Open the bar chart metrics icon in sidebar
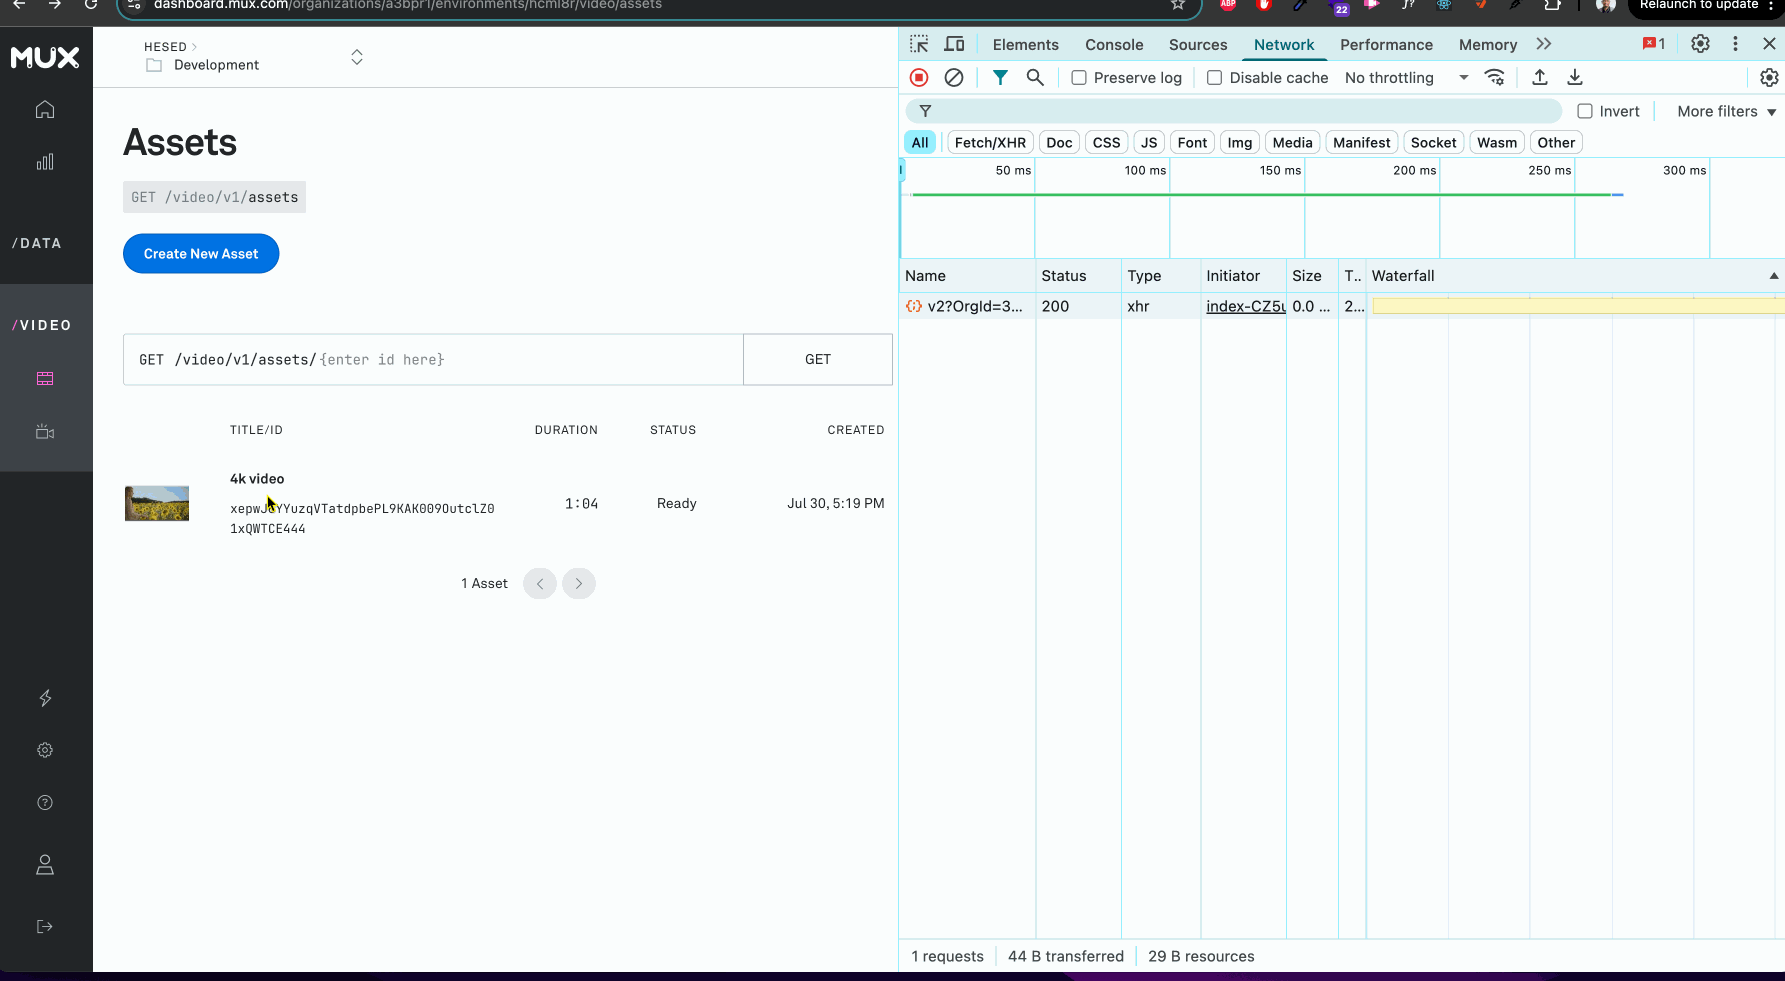Screen dimensions: 1785x981 click(x=45, y=162)
